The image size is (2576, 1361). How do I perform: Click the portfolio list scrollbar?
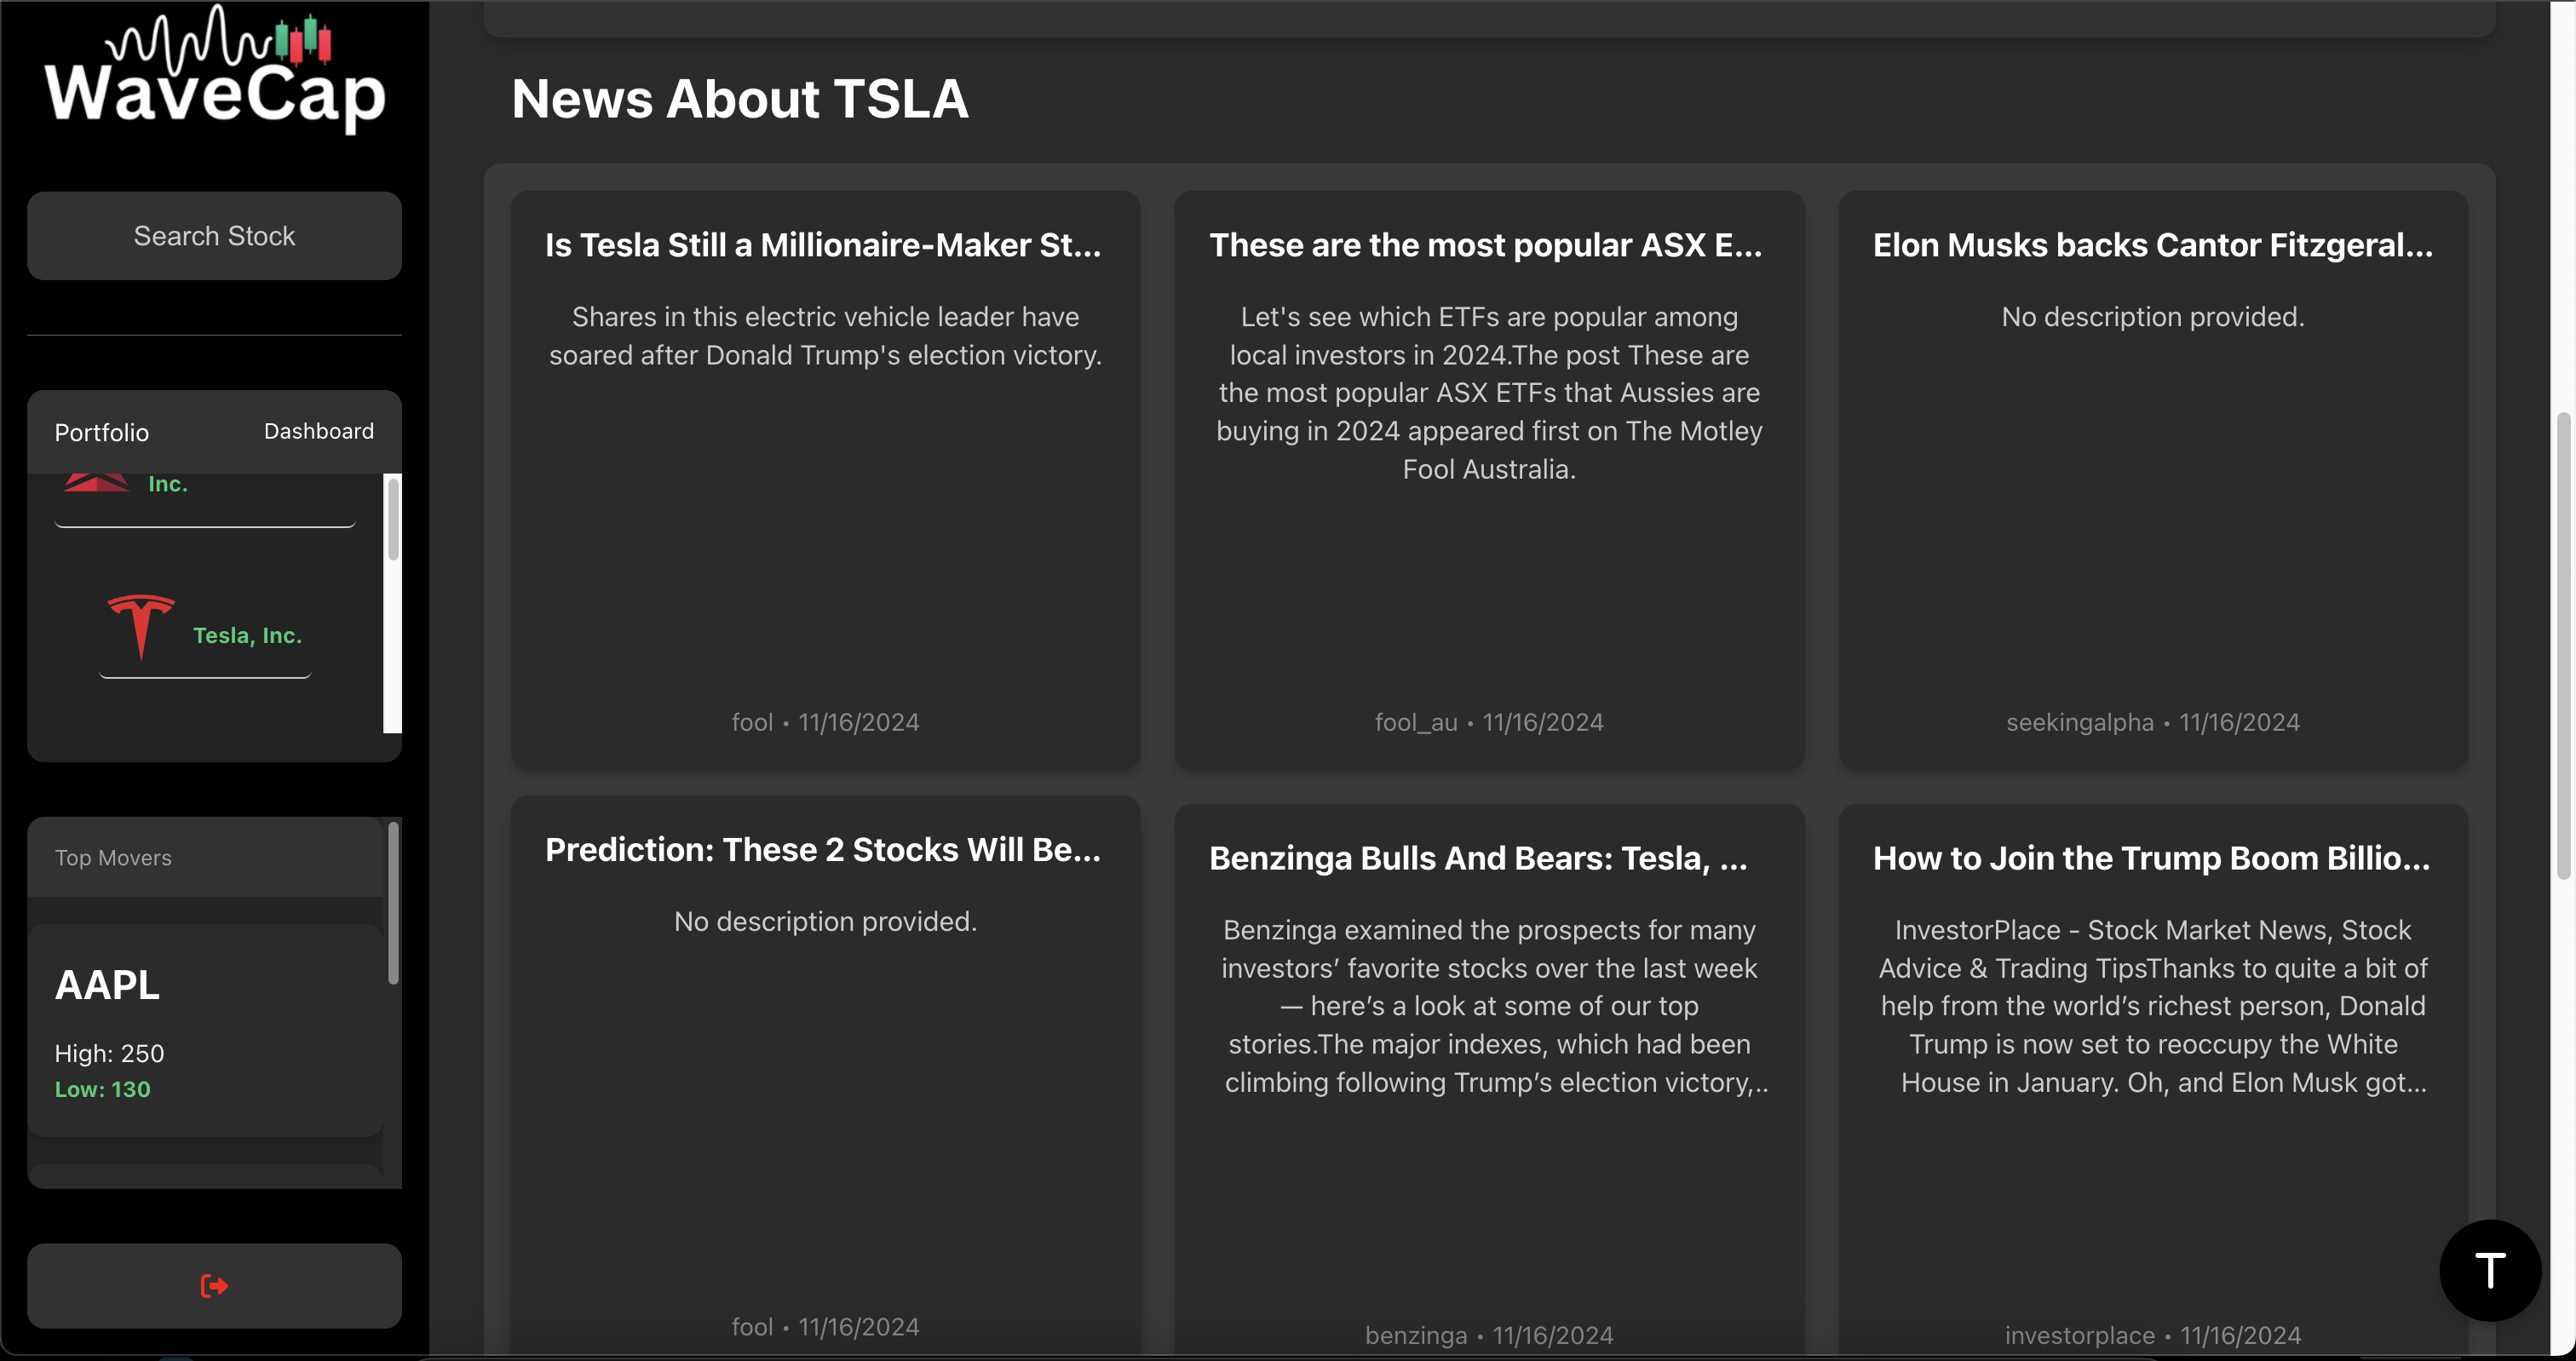click(x=393, y=520)
